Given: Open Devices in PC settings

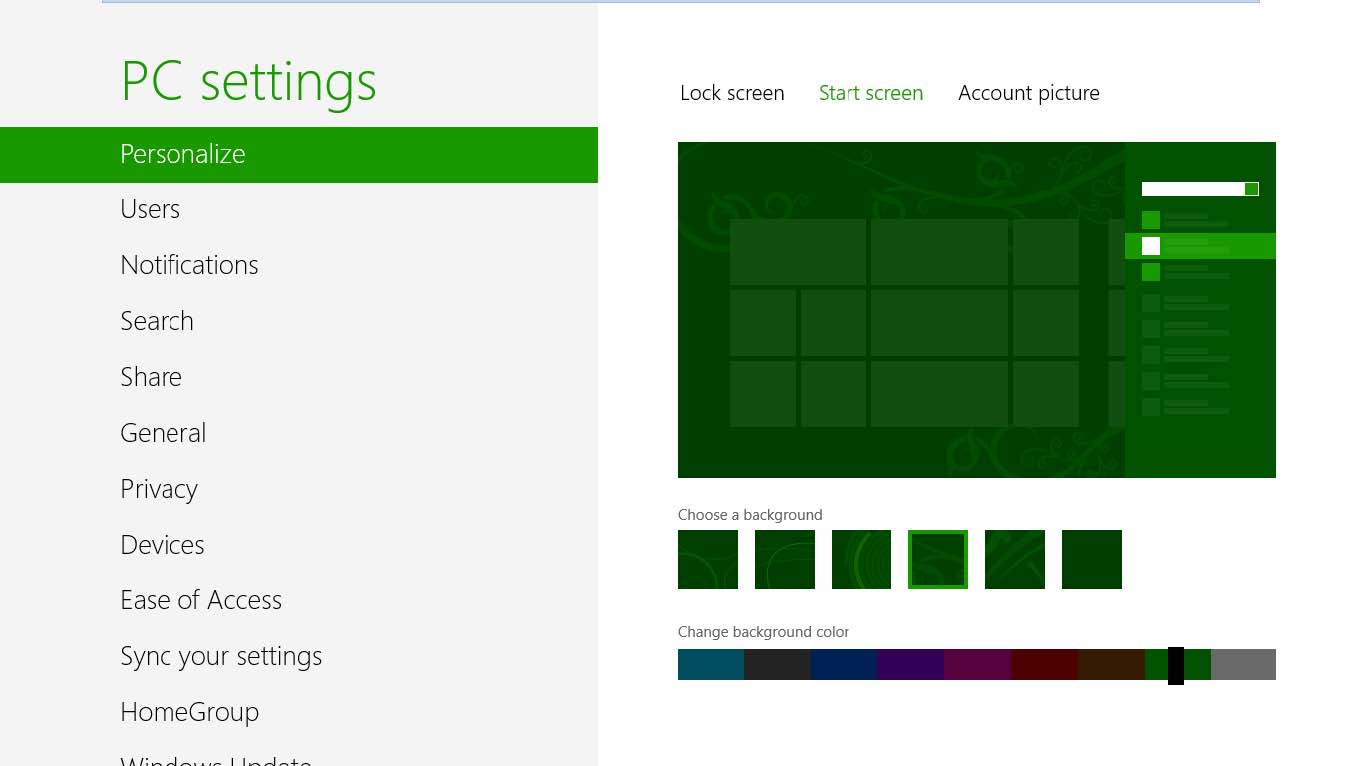Looking at the screenshot, I should coord(162,545).
